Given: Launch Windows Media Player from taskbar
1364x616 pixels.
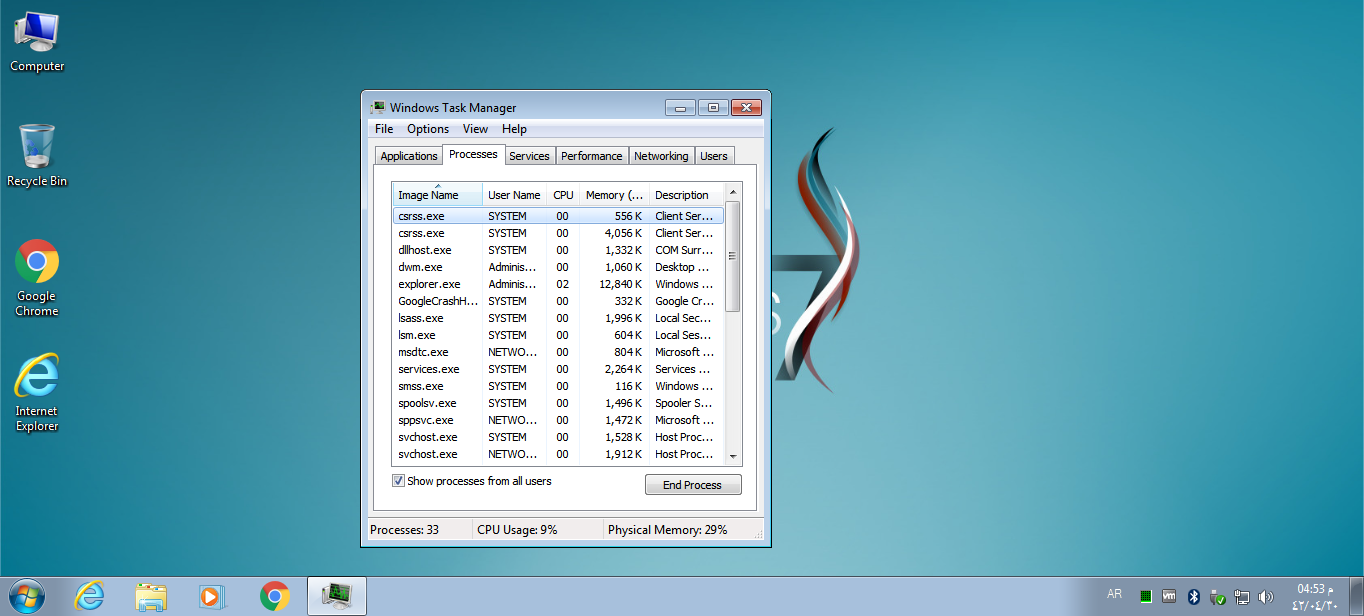Looking at the screenshot, I should (x=212, y=596).
